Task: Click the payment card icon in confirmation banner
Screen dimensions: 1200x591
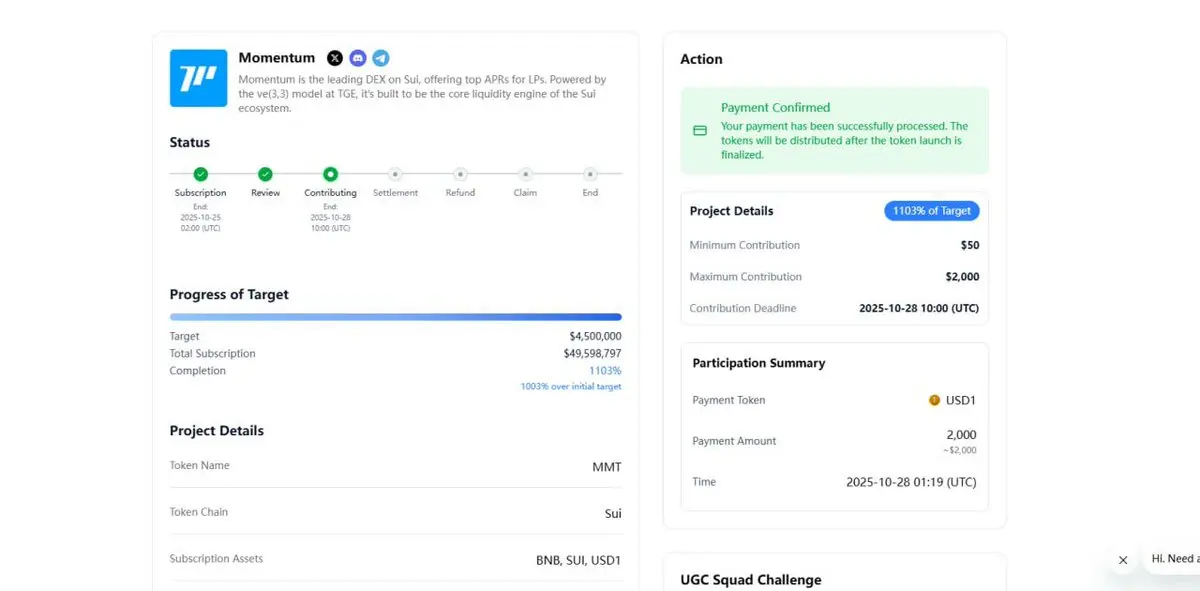Action: pyautogui.click(x=700, y=131)
